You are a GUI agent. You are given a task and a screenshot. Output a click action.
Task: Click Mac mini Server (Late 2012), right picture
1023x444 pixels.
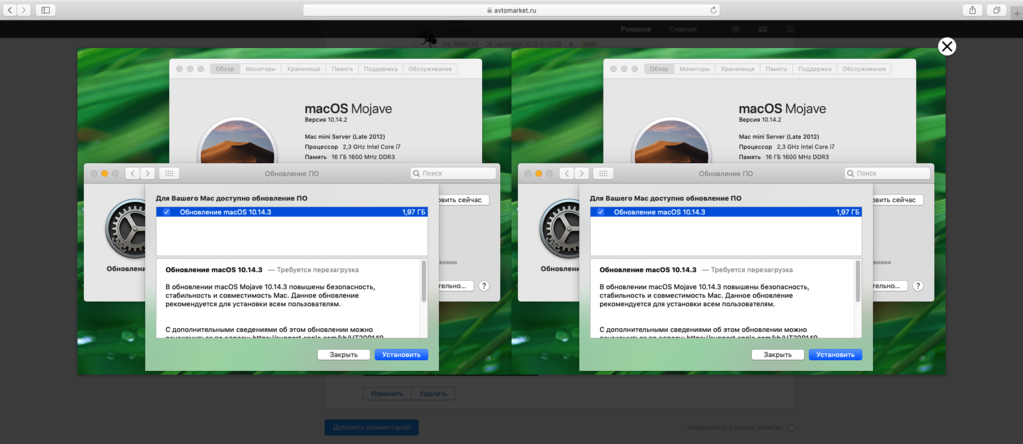[x=779, y=137]
